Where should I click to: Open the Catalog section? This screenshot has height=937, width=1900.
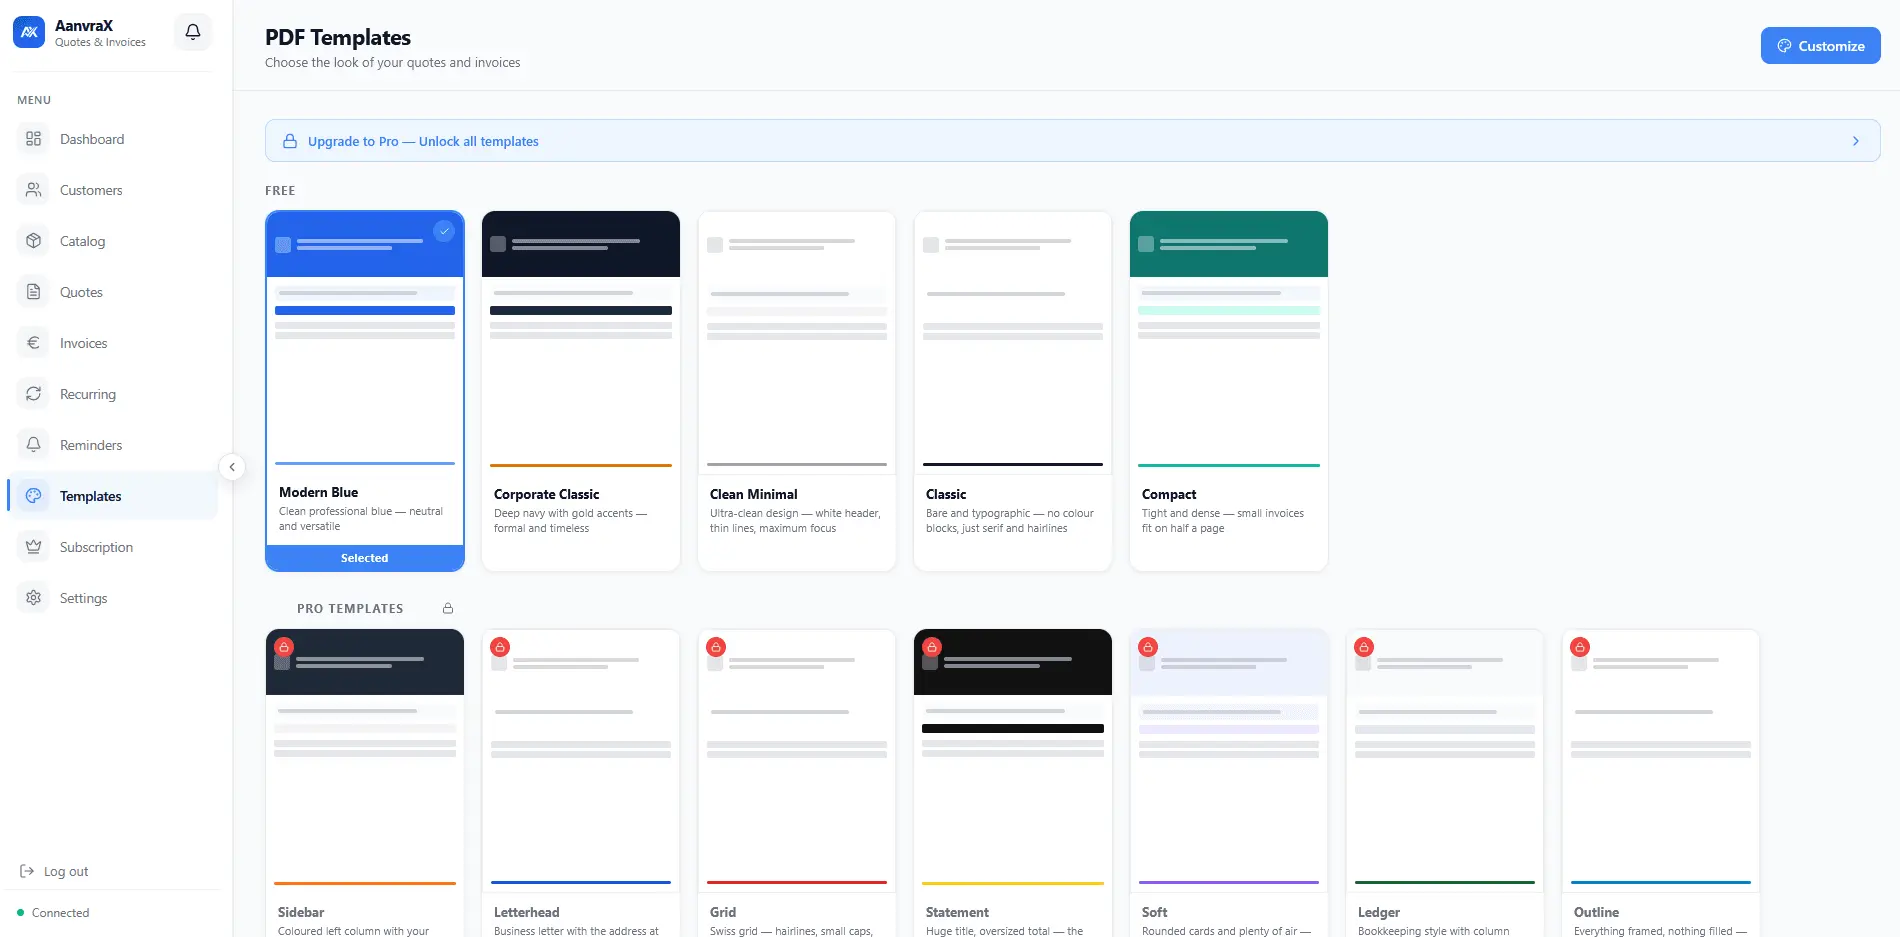(x=112, y=241)
